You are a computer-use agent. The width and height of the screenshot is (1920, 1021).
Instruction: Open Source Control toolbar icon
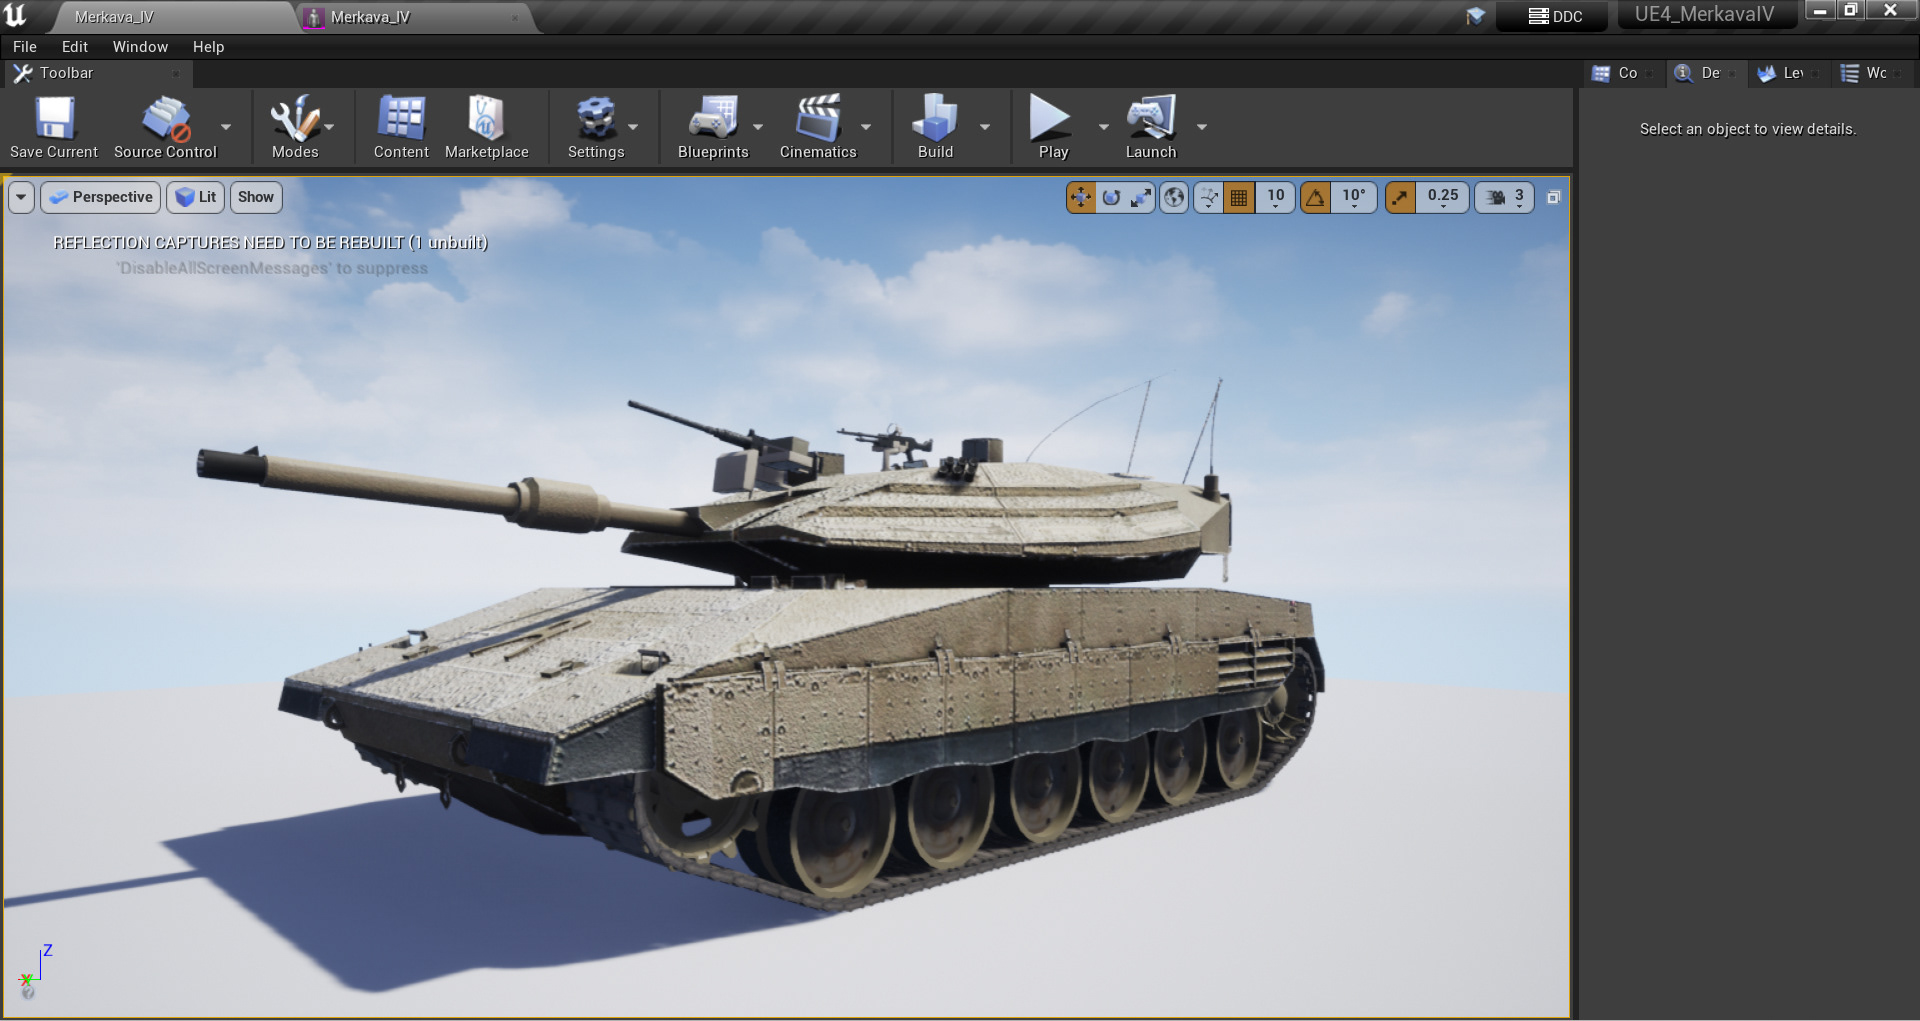coord(165,119)
